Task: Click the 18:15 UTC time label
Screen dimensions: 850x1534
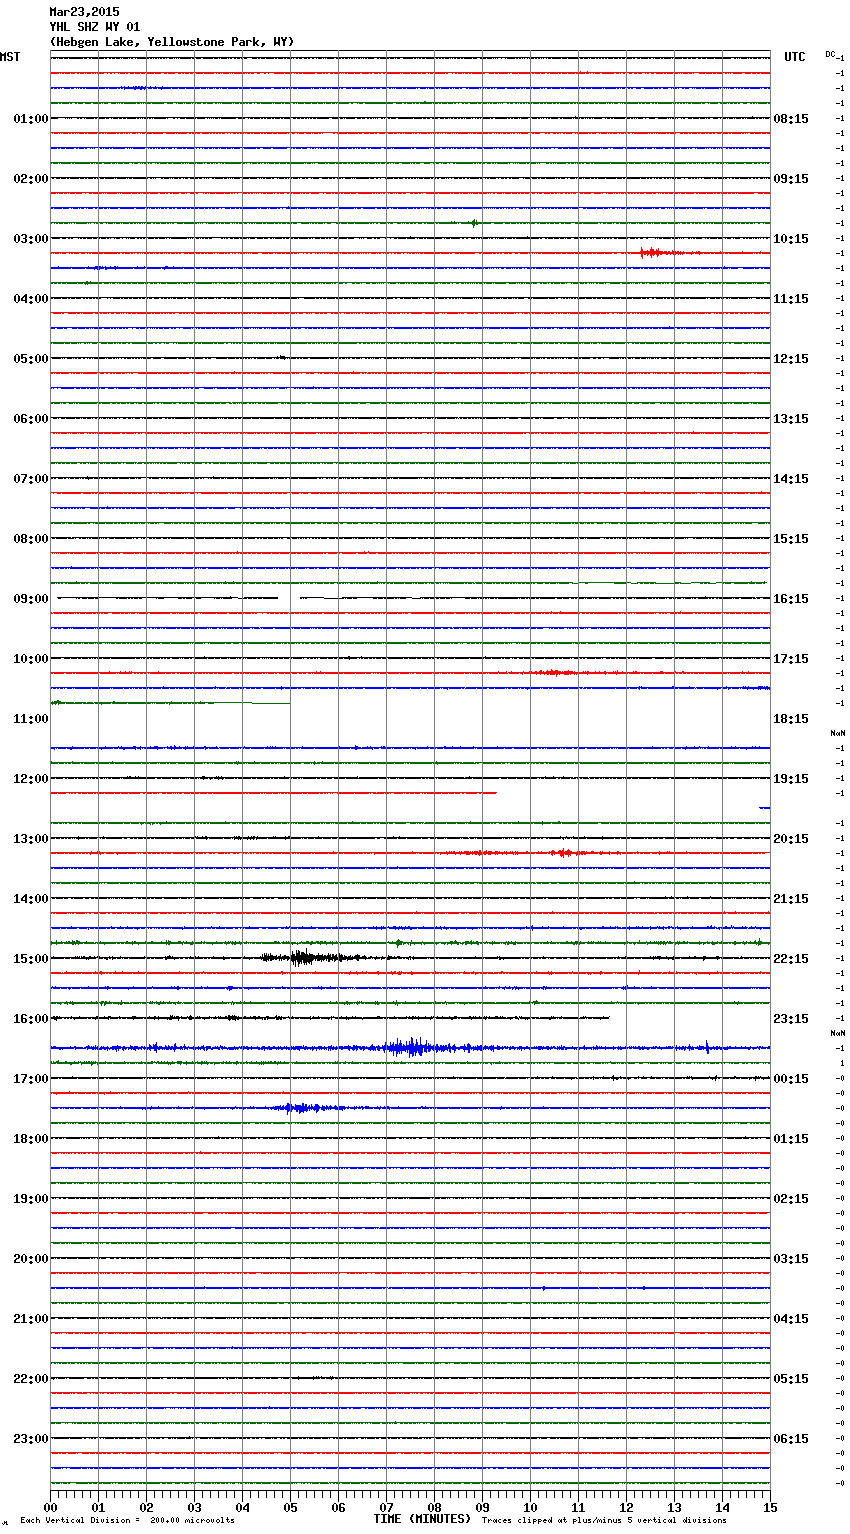Action: [791, 719]
